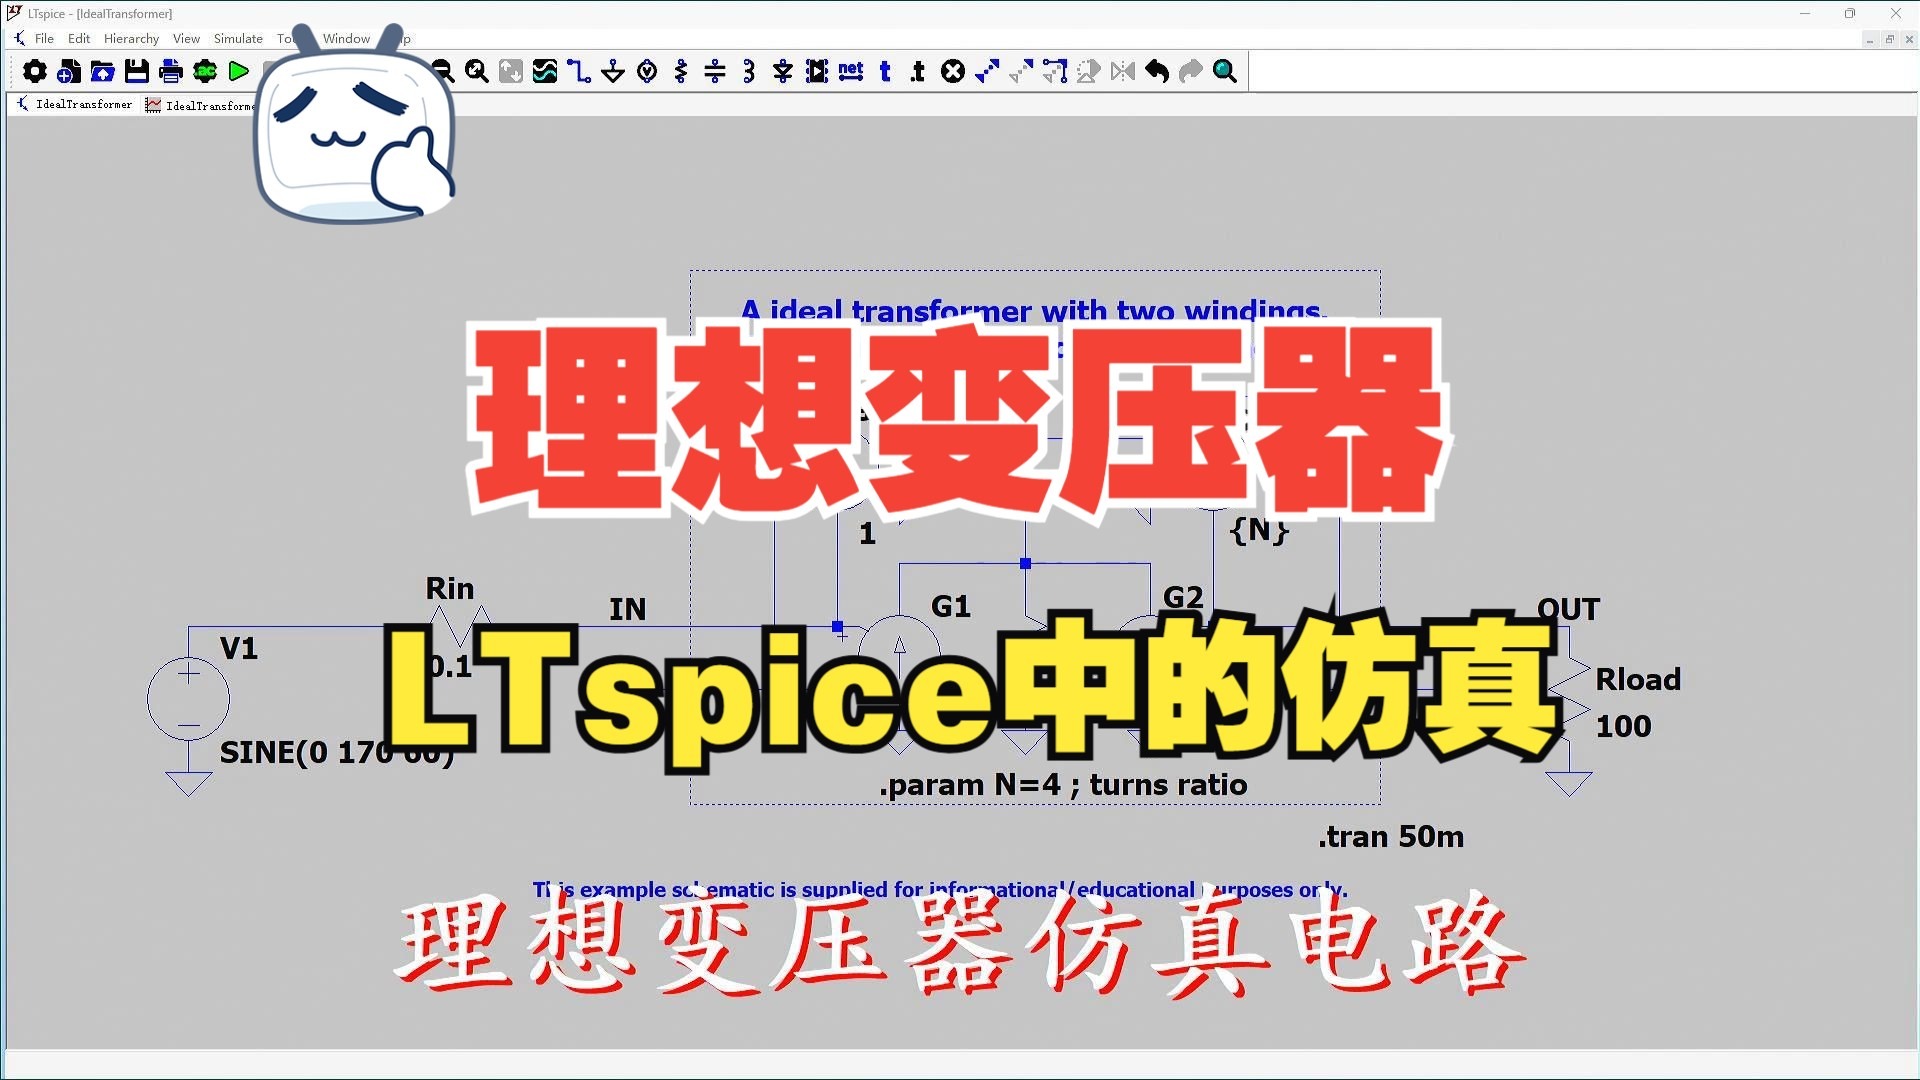This screenshot has height=1080, width=1920.
Task: Switch to the IdealTransformer schematic tab
Action: (x=74, y=104)
